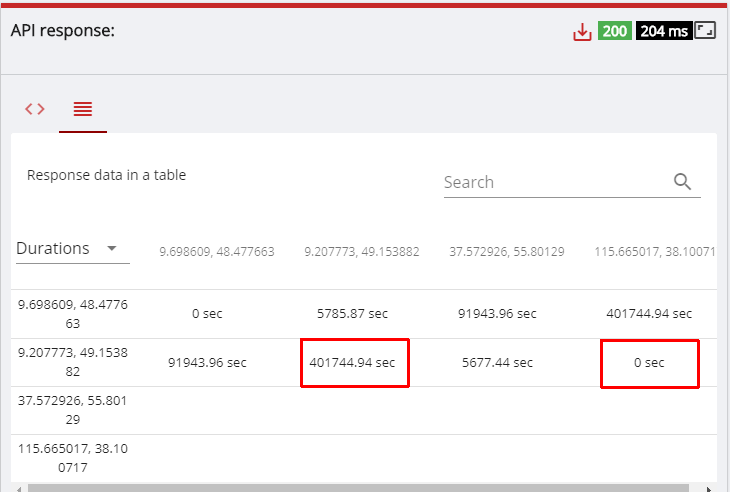Open the Durations dropdown
This screenshot has height=492, width=730.
73,249
